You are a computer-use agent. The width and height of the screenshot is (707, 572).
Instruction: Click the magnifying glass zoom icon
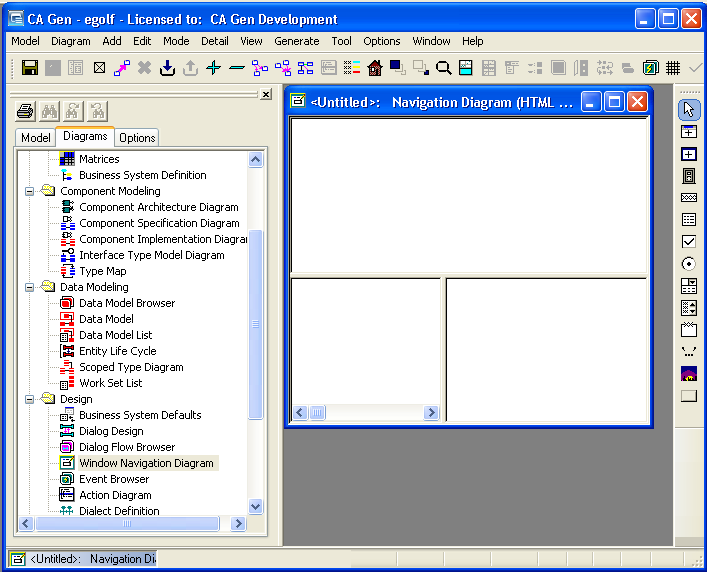(443, 68)
